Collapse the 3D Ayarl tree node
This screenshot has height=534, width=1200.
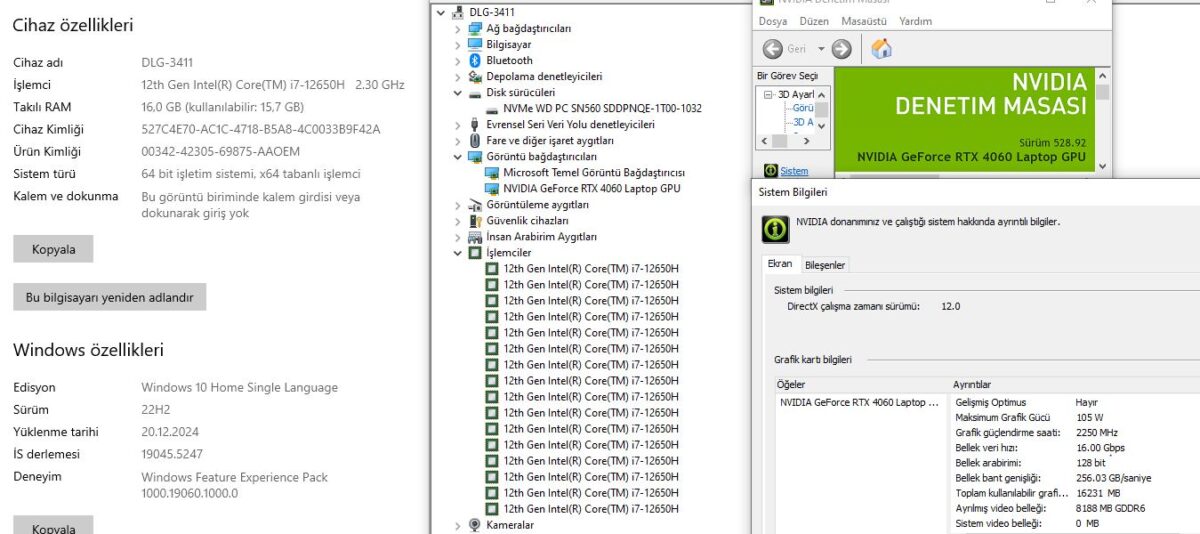tap(769, 95)
